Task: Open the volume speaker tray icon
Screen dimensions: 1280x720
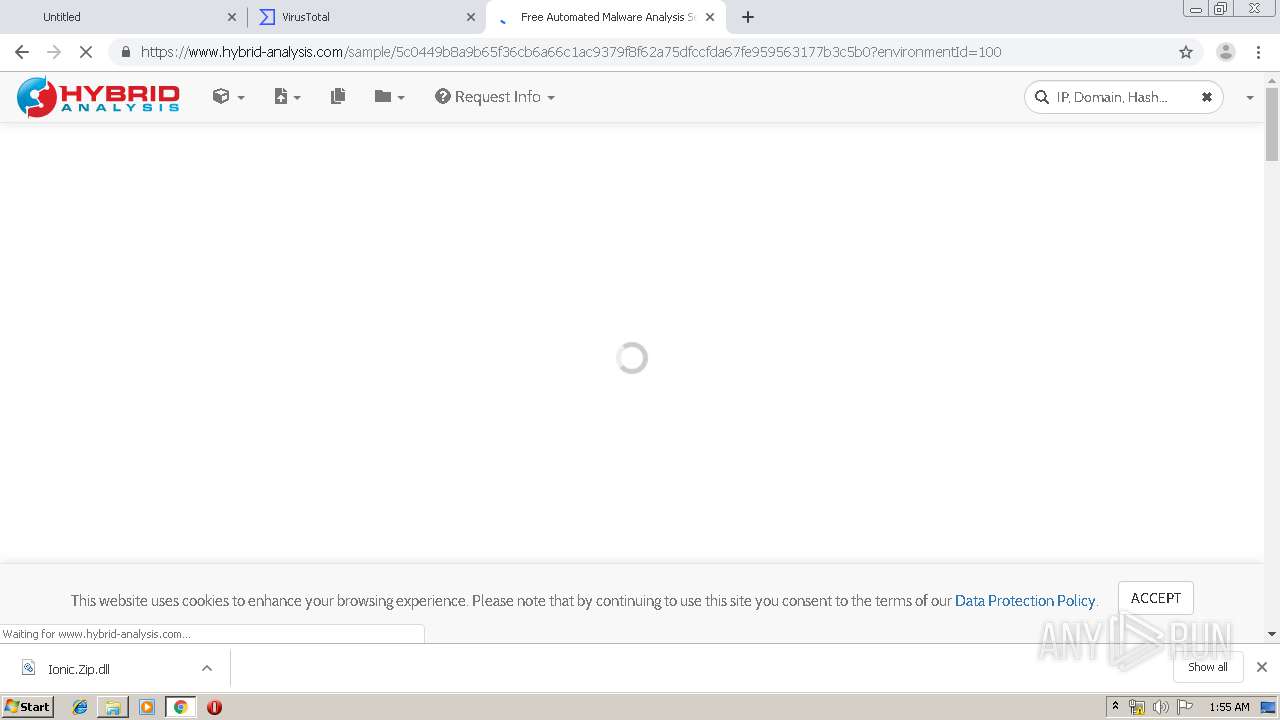Action: click(x=1161, y=707)
